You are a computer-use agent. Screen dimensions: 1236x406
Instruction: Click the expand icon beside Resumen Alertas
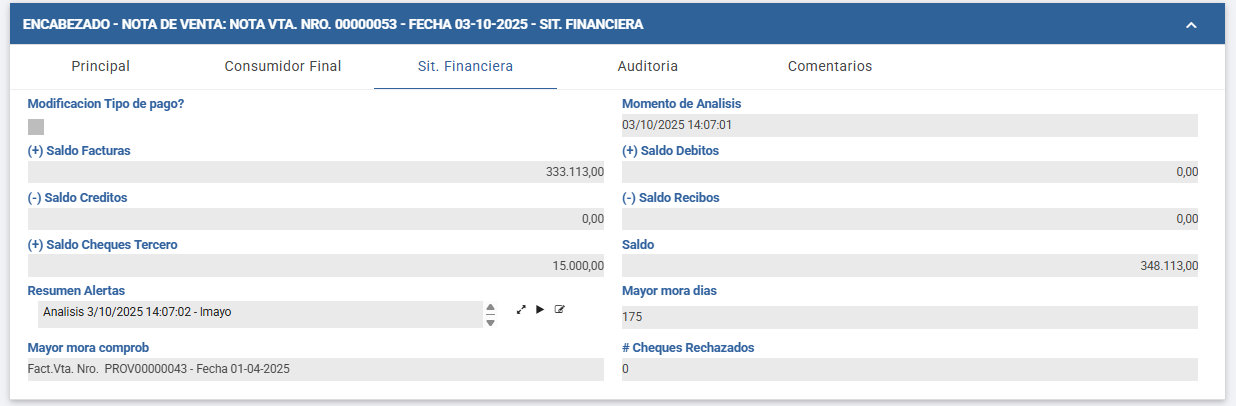[x=521, y=310]
